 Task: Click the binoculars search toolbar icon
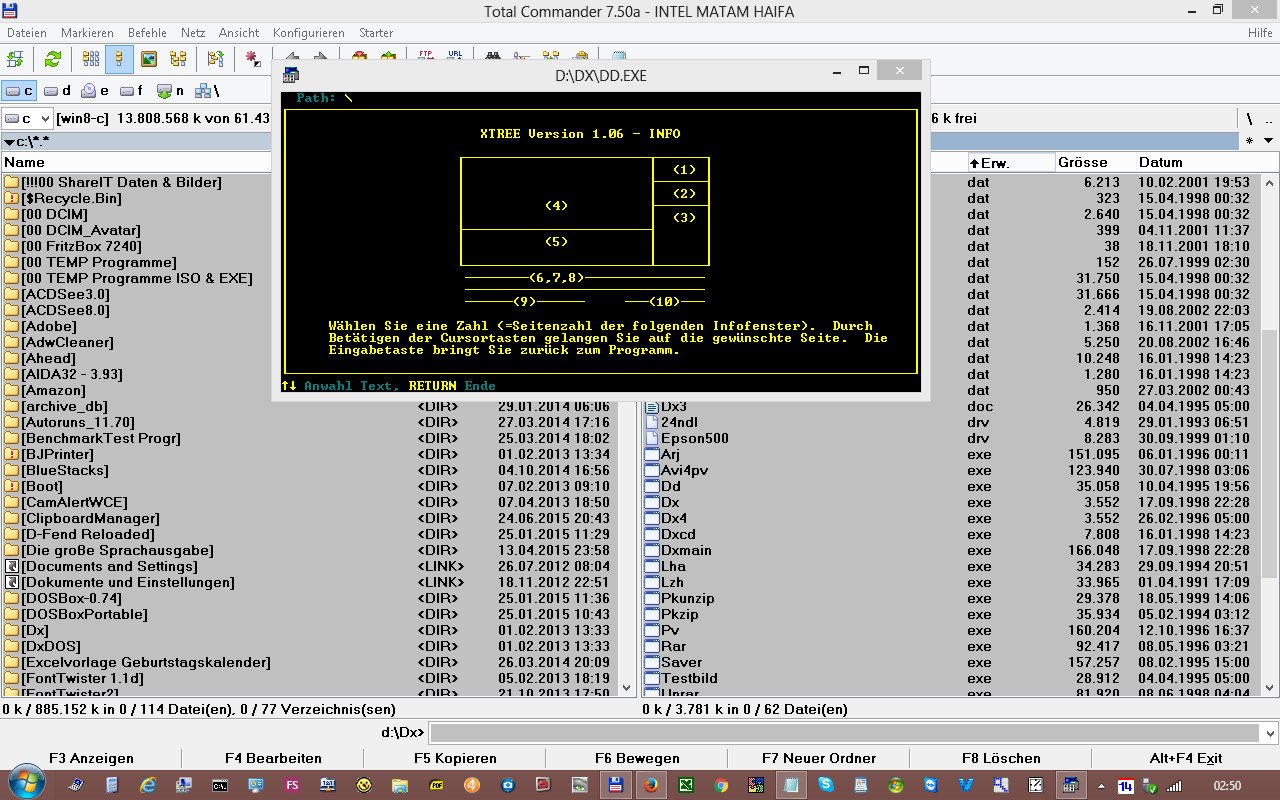pyautogui.click(x=493, y=55)
